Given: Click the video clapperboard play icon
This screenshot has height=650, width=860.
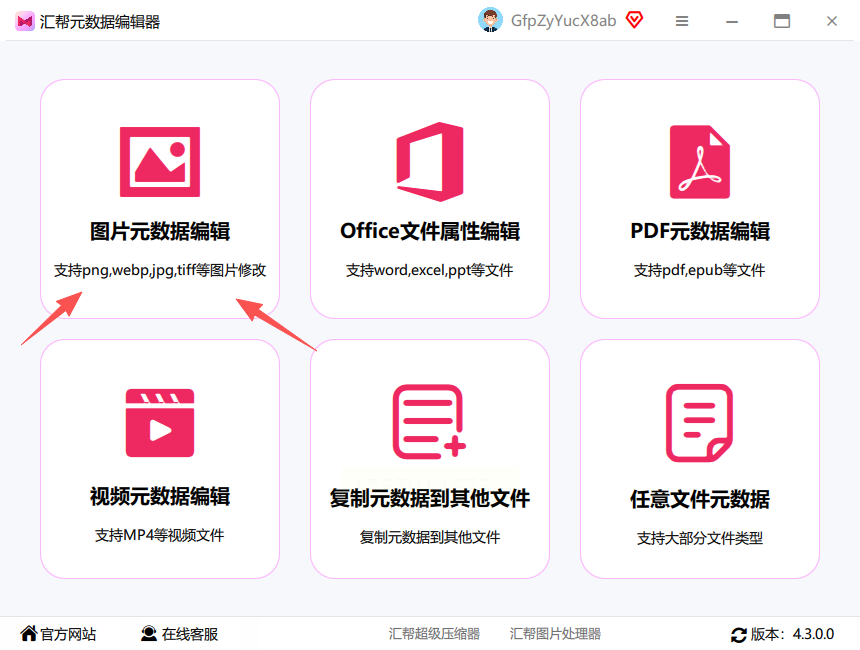Looking at the screenshot, I should [160, 423].
